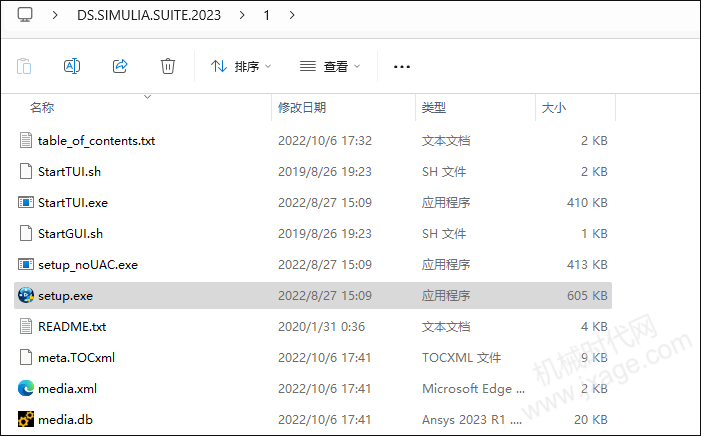Sort by the 类型 column header

point(434,107)
